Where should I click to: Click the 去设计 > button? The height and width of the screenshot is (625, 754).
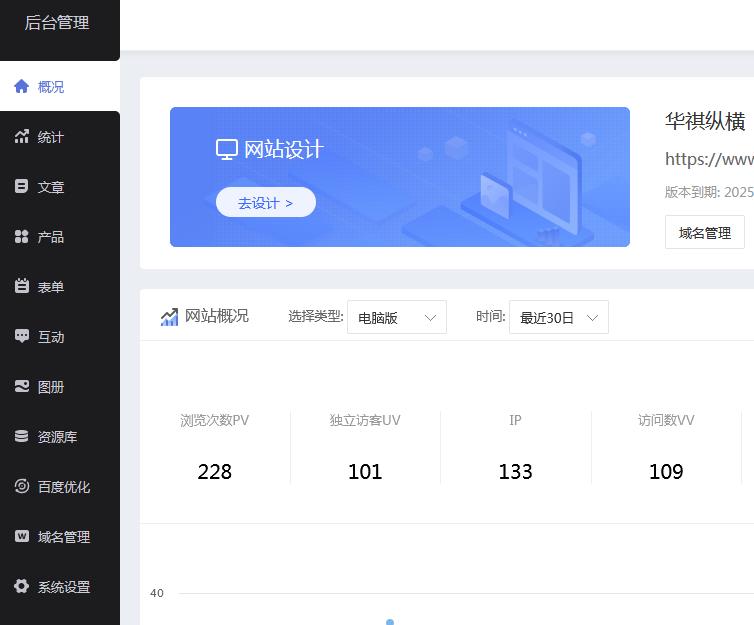tap(266, 202)
